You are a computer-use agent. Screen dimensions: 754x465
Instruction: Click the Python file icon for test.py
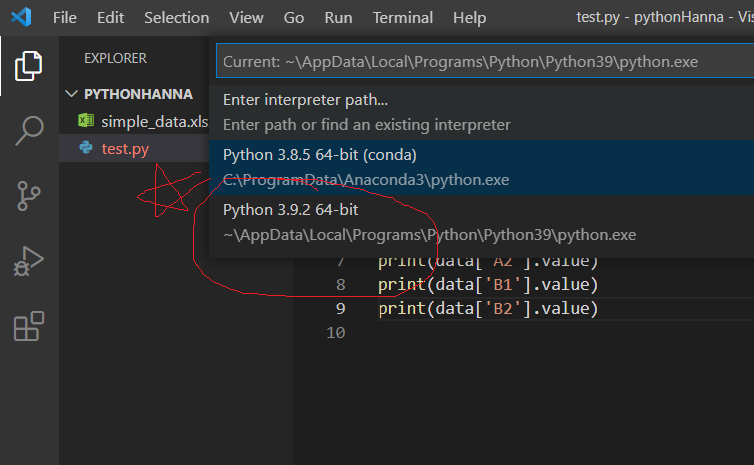click(86, 147)
